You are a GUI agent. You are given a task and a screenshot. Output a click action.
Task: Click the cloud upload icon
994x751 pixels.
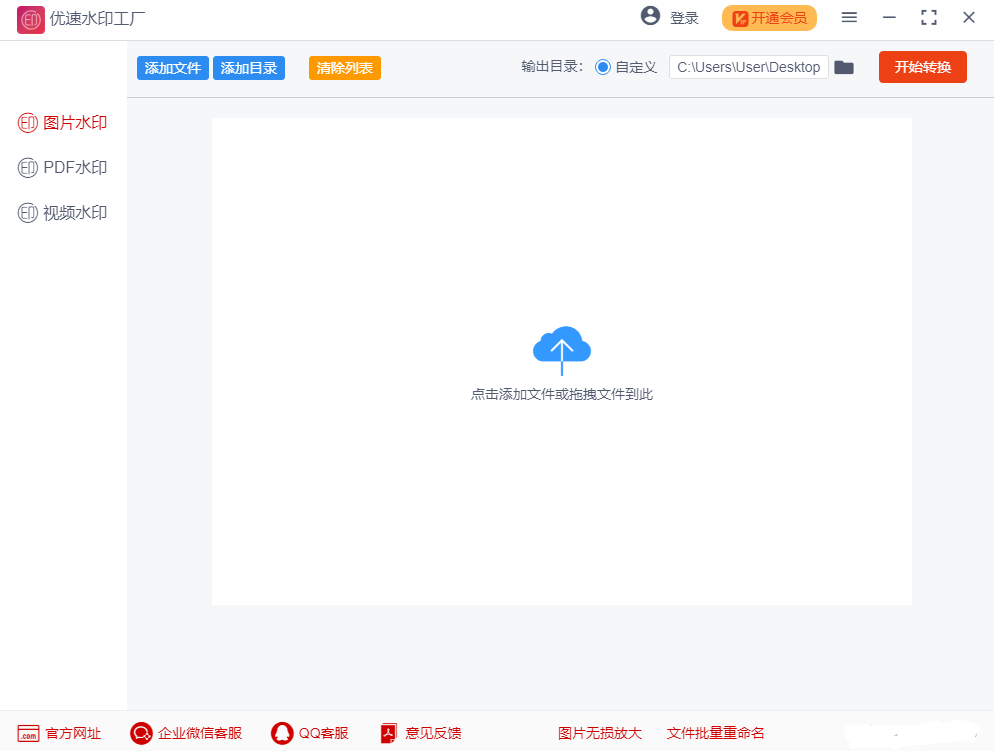pos(561,349)
